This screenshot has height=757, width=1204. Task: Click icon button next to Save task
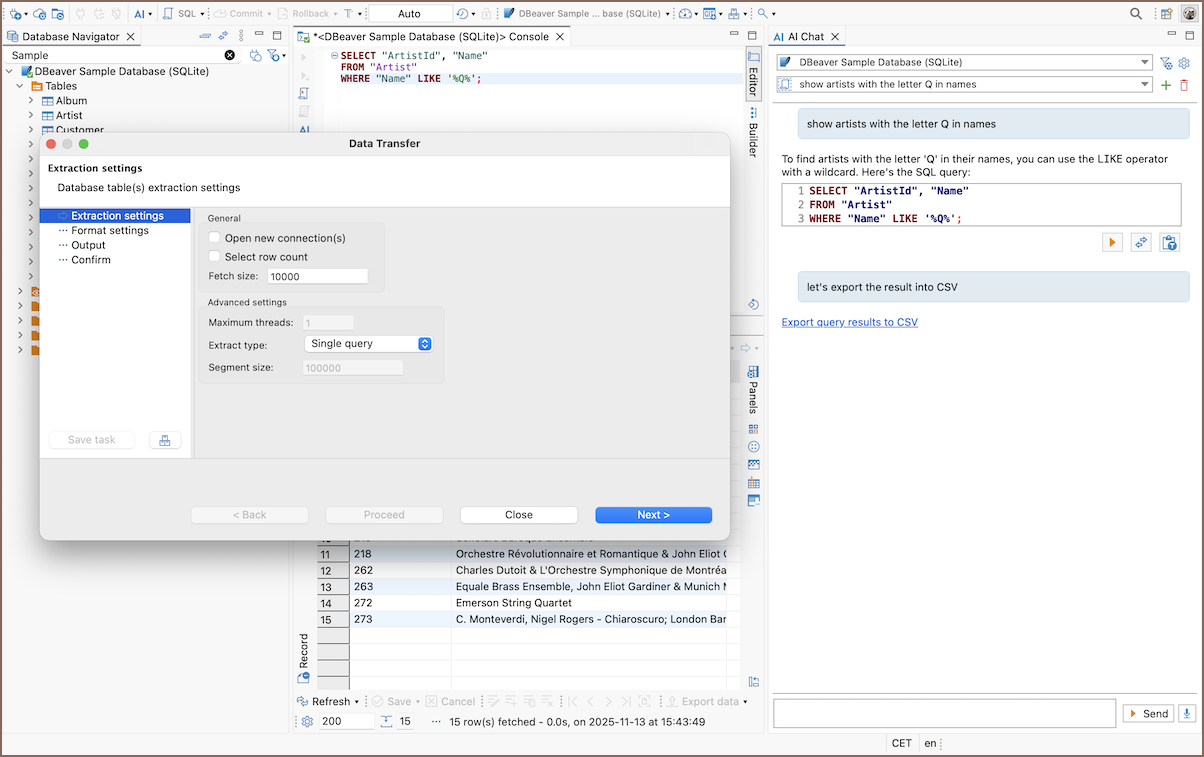click(165, 440)
